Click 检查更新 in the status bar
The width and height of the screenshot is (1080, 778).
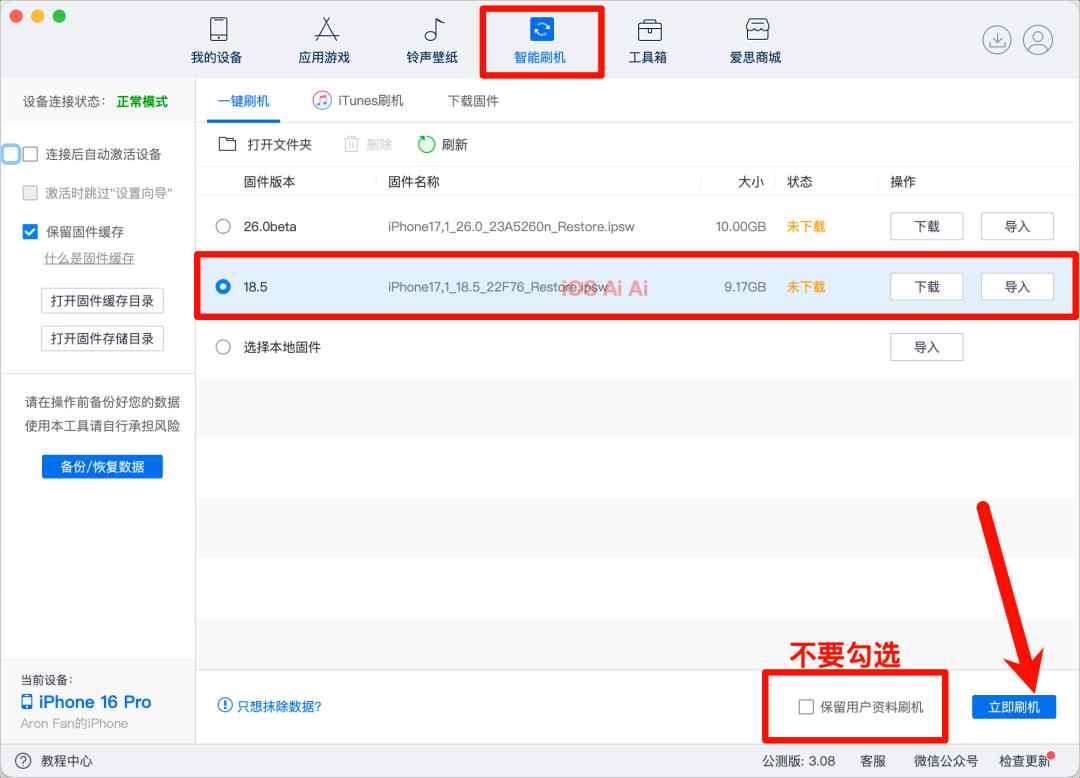[x=1024, y=761]
